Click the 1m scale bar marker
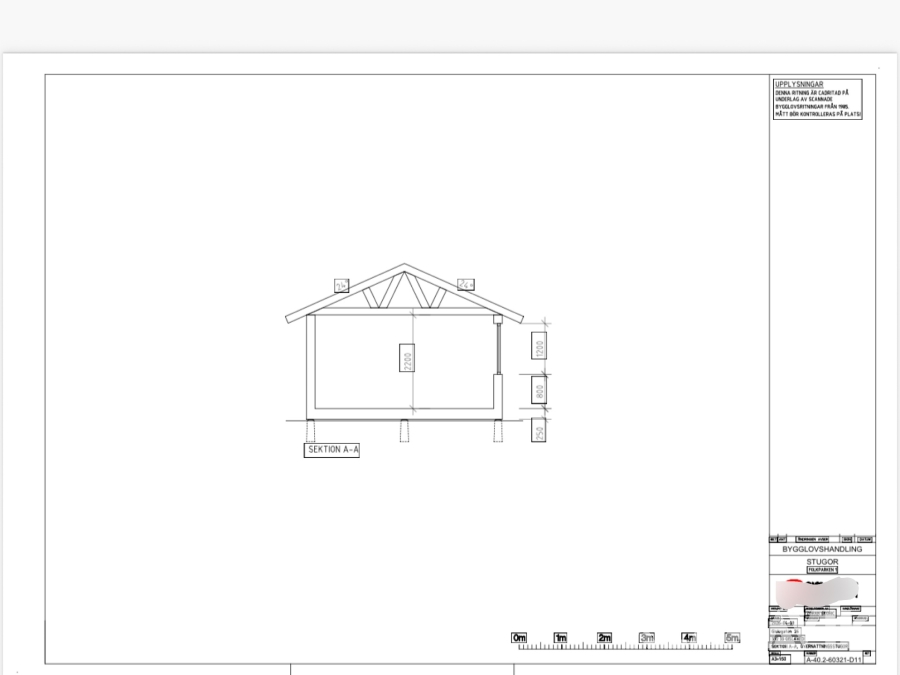 click(561, 638)
